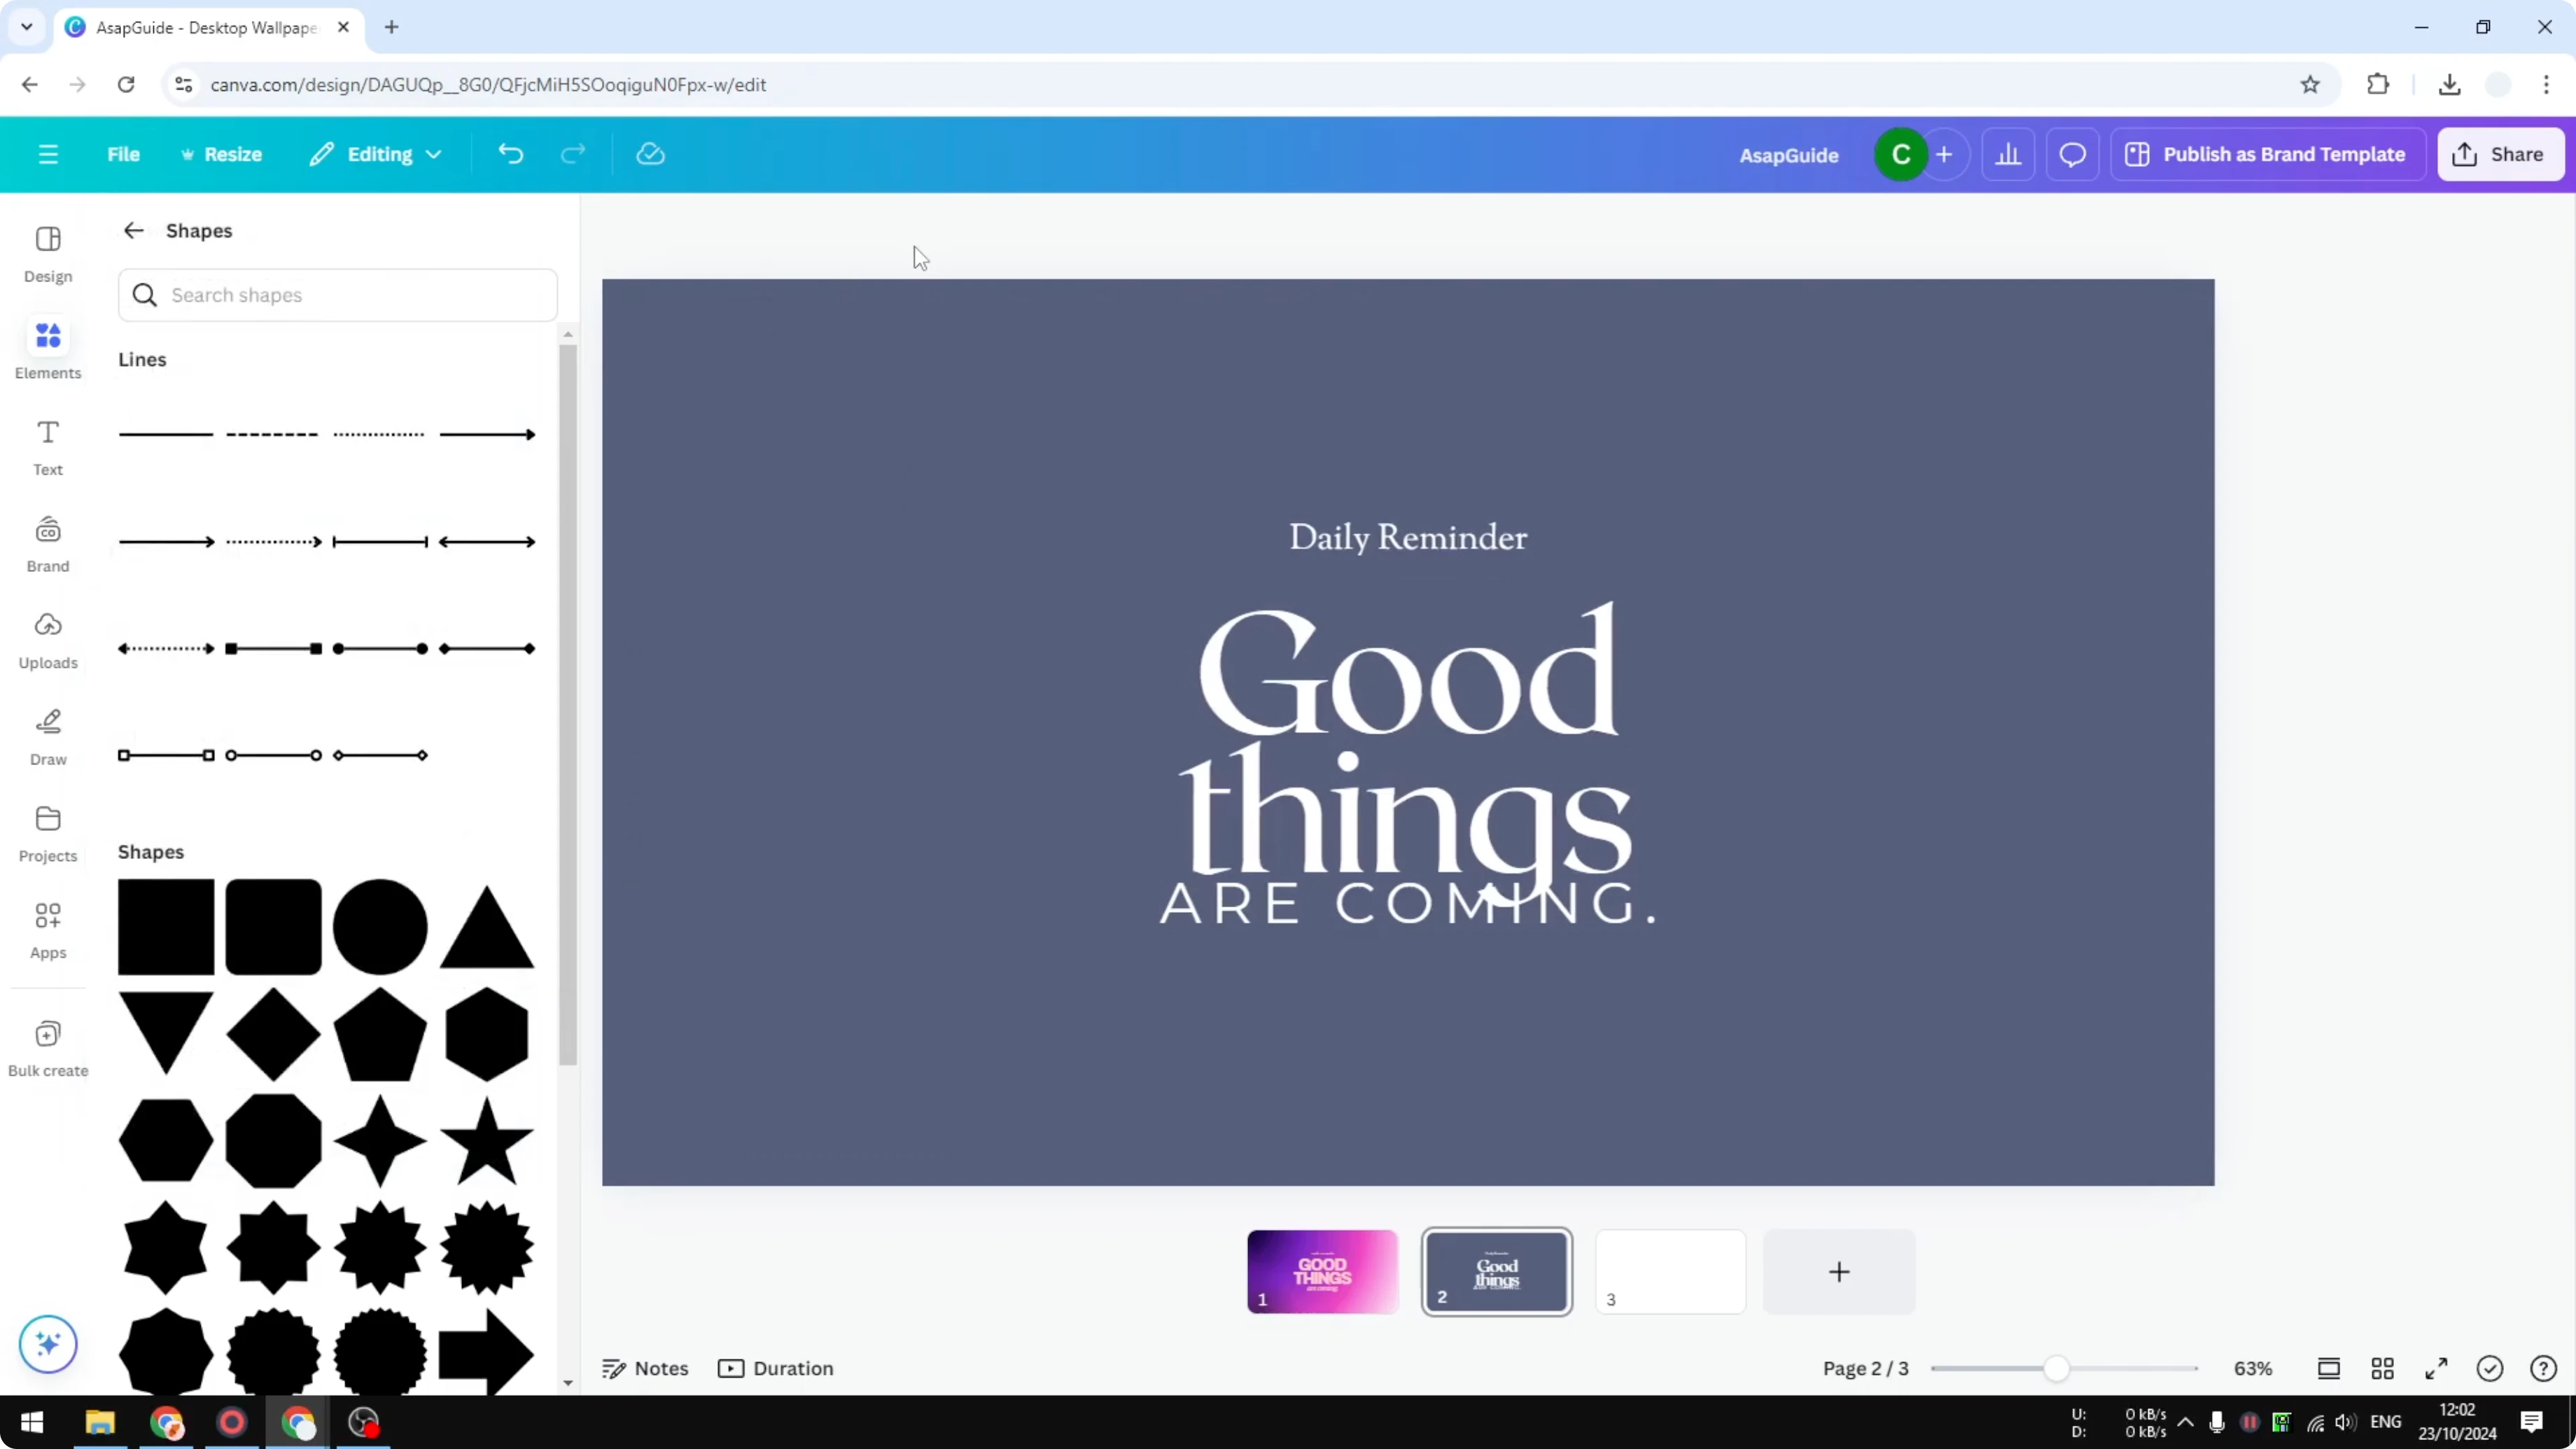Open the comments panel from top bar

coord(2072,153)
